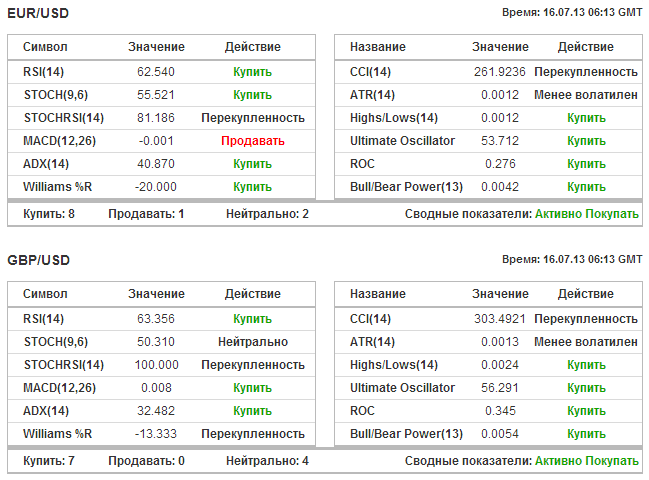Click the RSI value 62.540

click(x=156, y=72)
